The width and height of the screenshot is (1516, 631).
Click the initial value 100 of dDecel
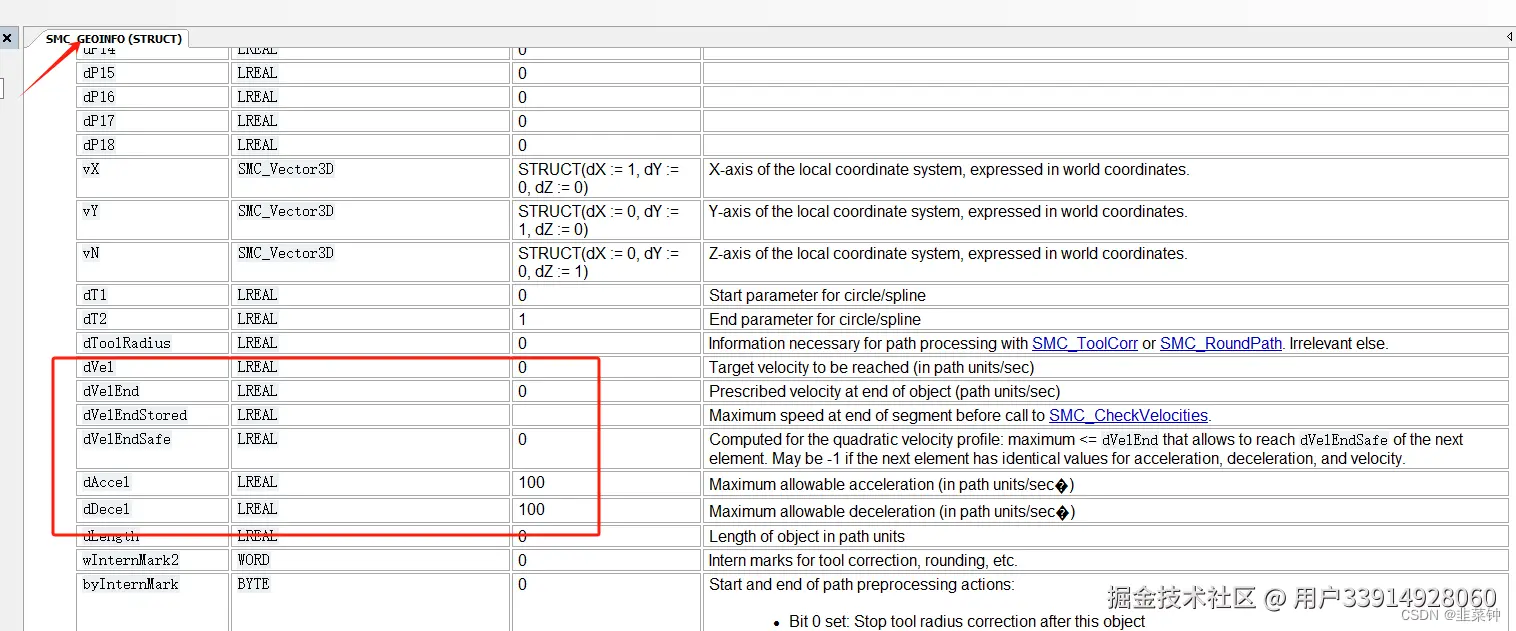click(x=531, y=509)
